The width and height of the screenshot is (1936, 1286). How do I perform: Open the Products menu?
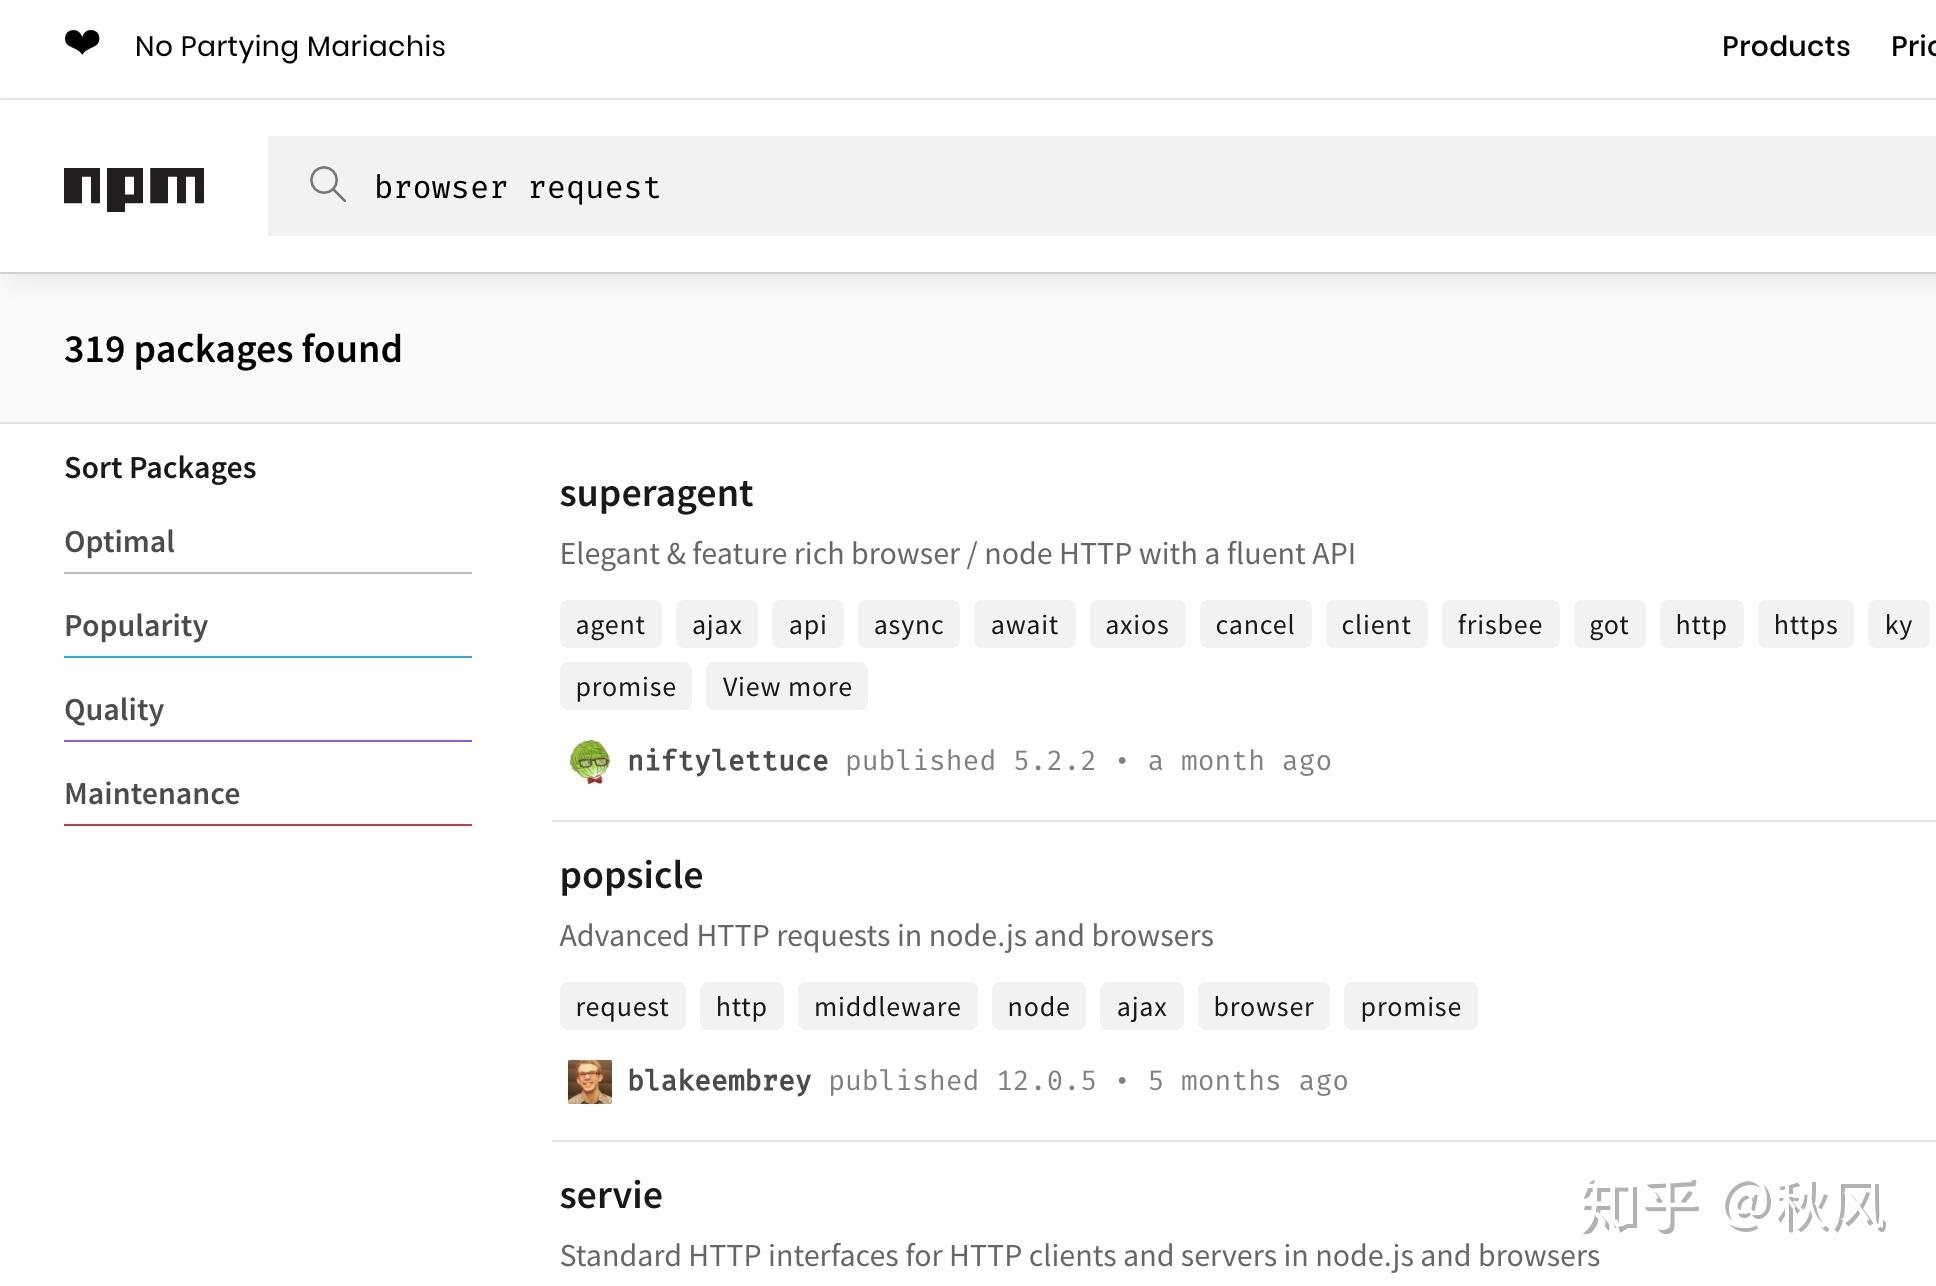1785,46
